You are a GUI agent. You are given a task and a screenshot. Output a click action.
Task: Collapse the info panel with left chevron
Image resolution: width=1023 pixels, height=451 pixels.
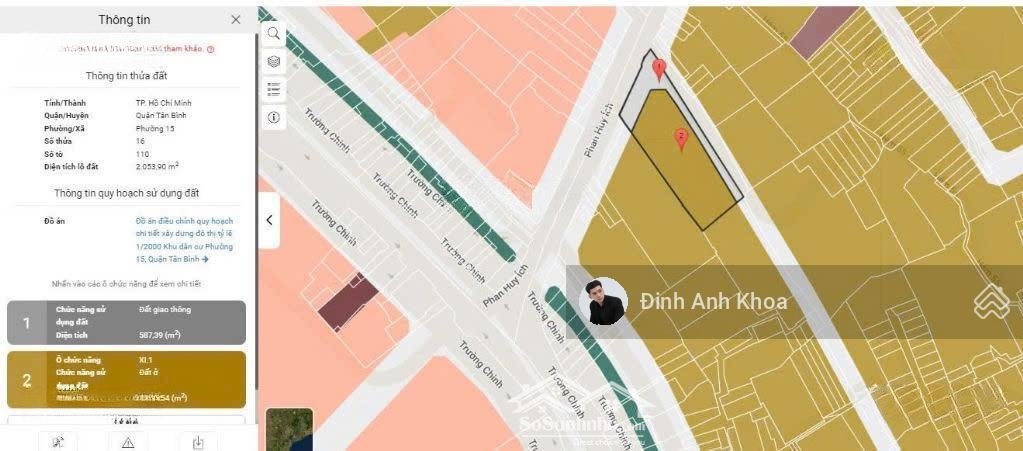[x=269, y=220]
